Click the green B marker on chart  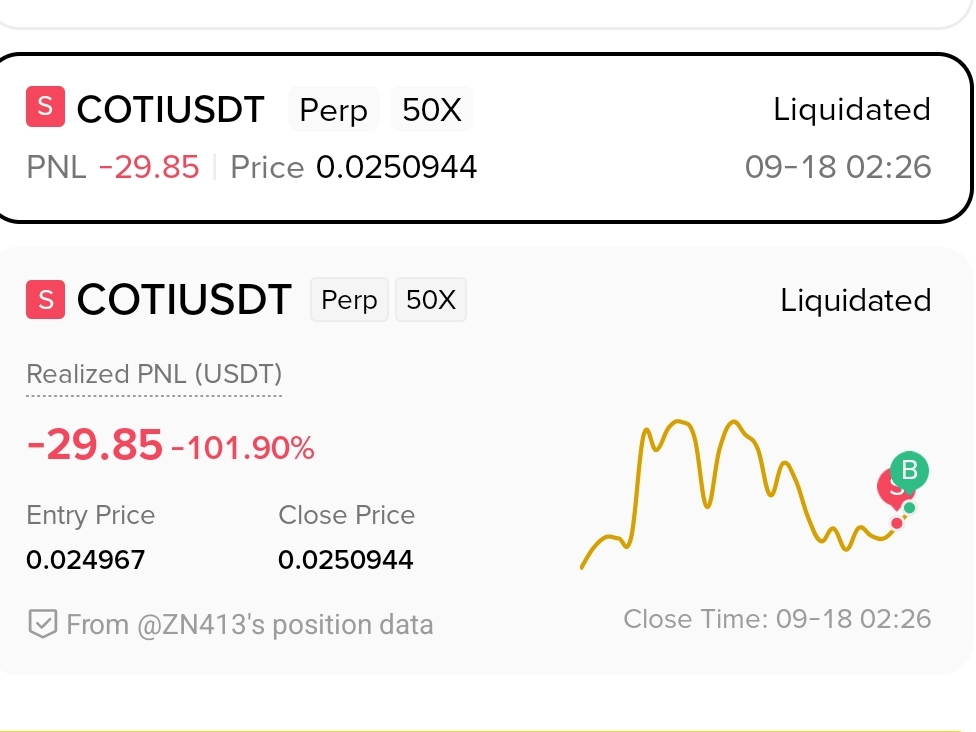pyautogui.click(x=909, y=471)
